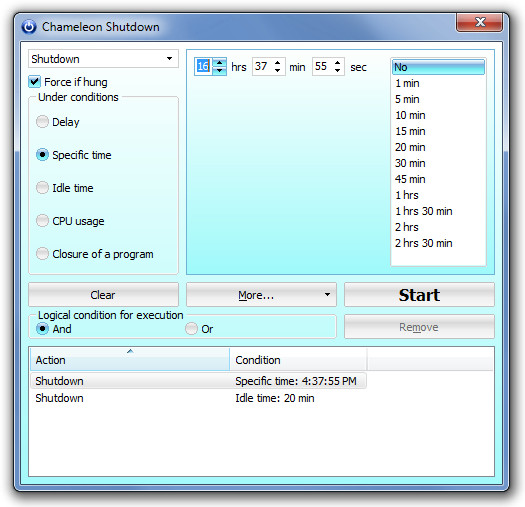Toggle the Force if hung checkbox
525x507 pixels.
click(34, 82)
